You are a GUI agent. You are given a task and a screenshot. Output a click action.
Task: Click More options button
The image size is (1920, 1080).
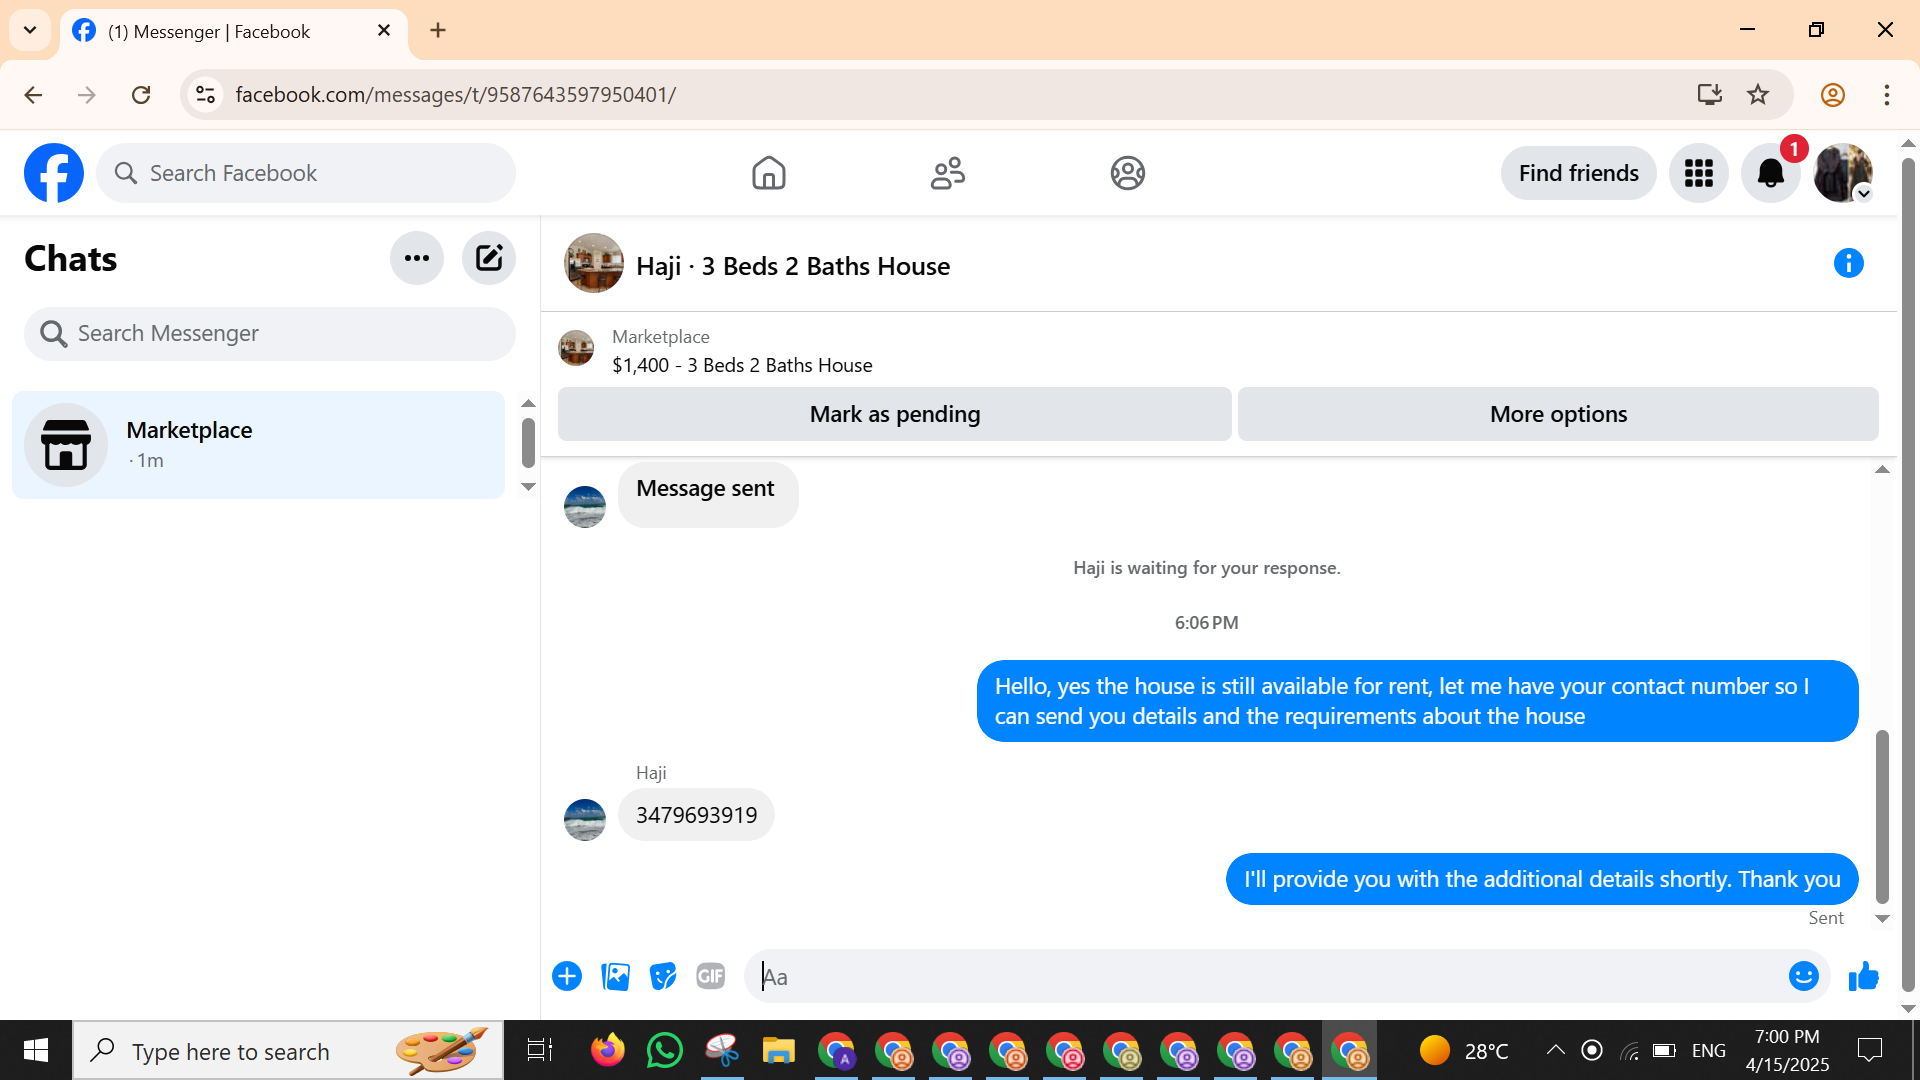(x=1557, y=414)
